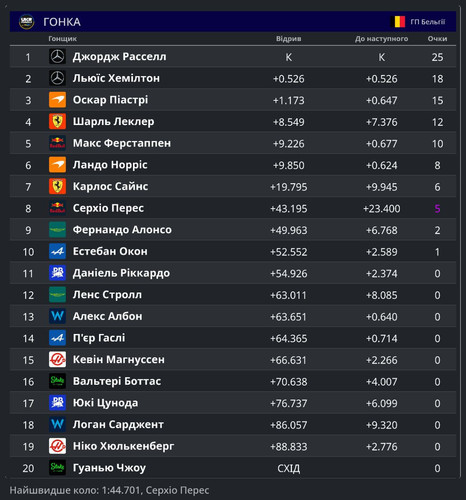The image size is (466, 500).
Task: Click the round series logo beside ГОНКА
Action: click(x=26, y=22)
